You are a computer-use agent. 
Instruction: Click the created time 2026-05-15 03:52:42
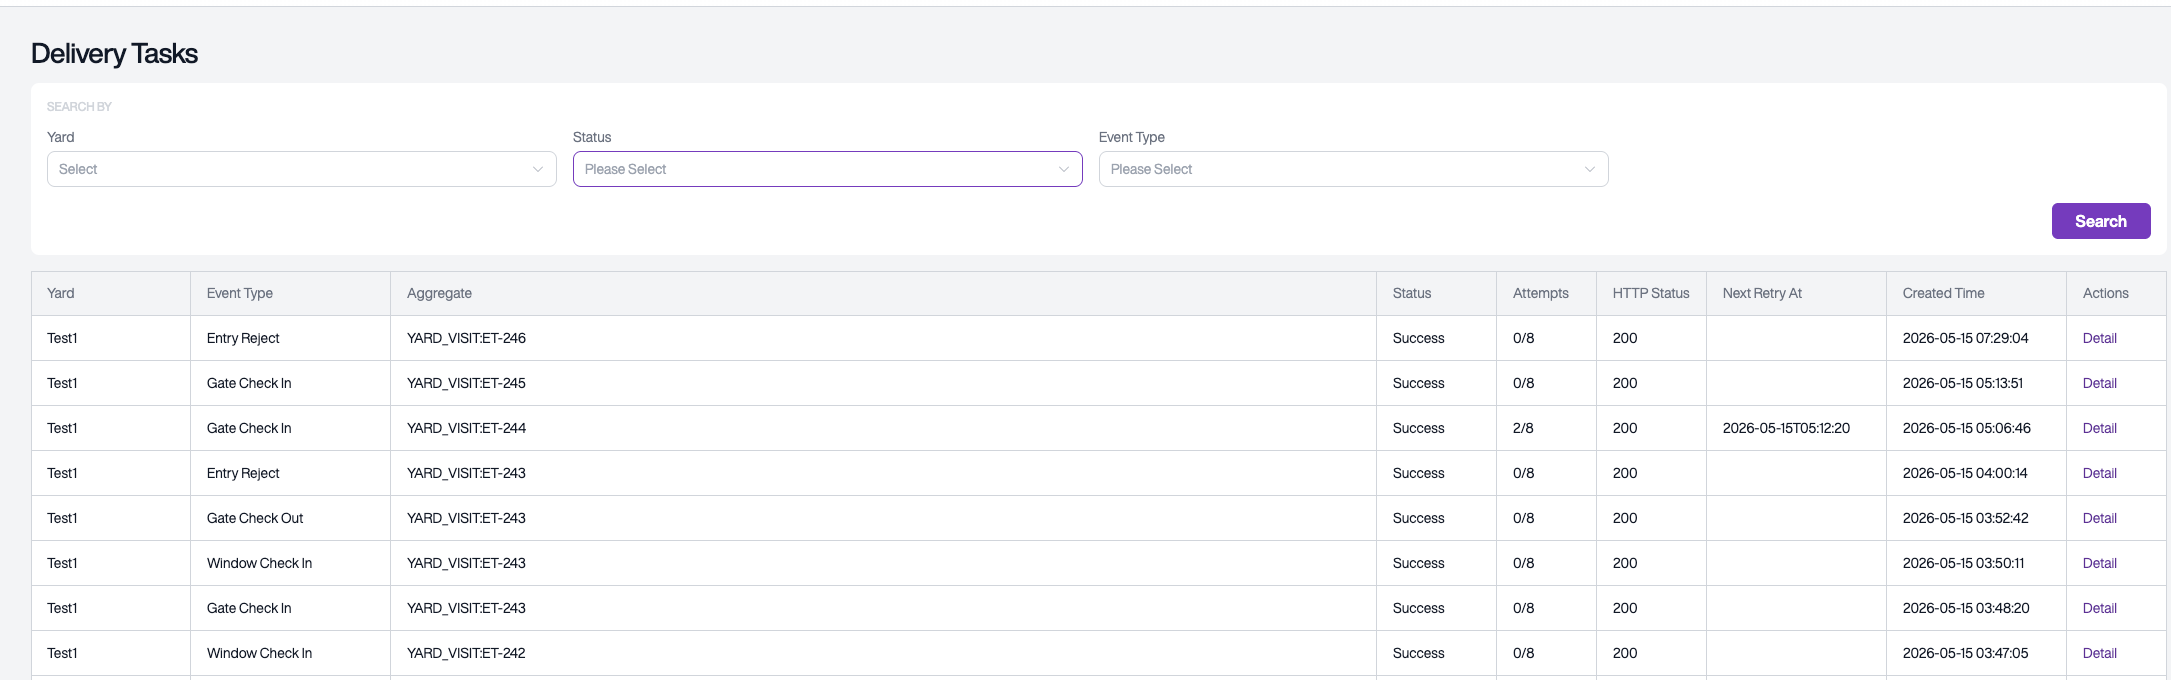pos(1965,518)
